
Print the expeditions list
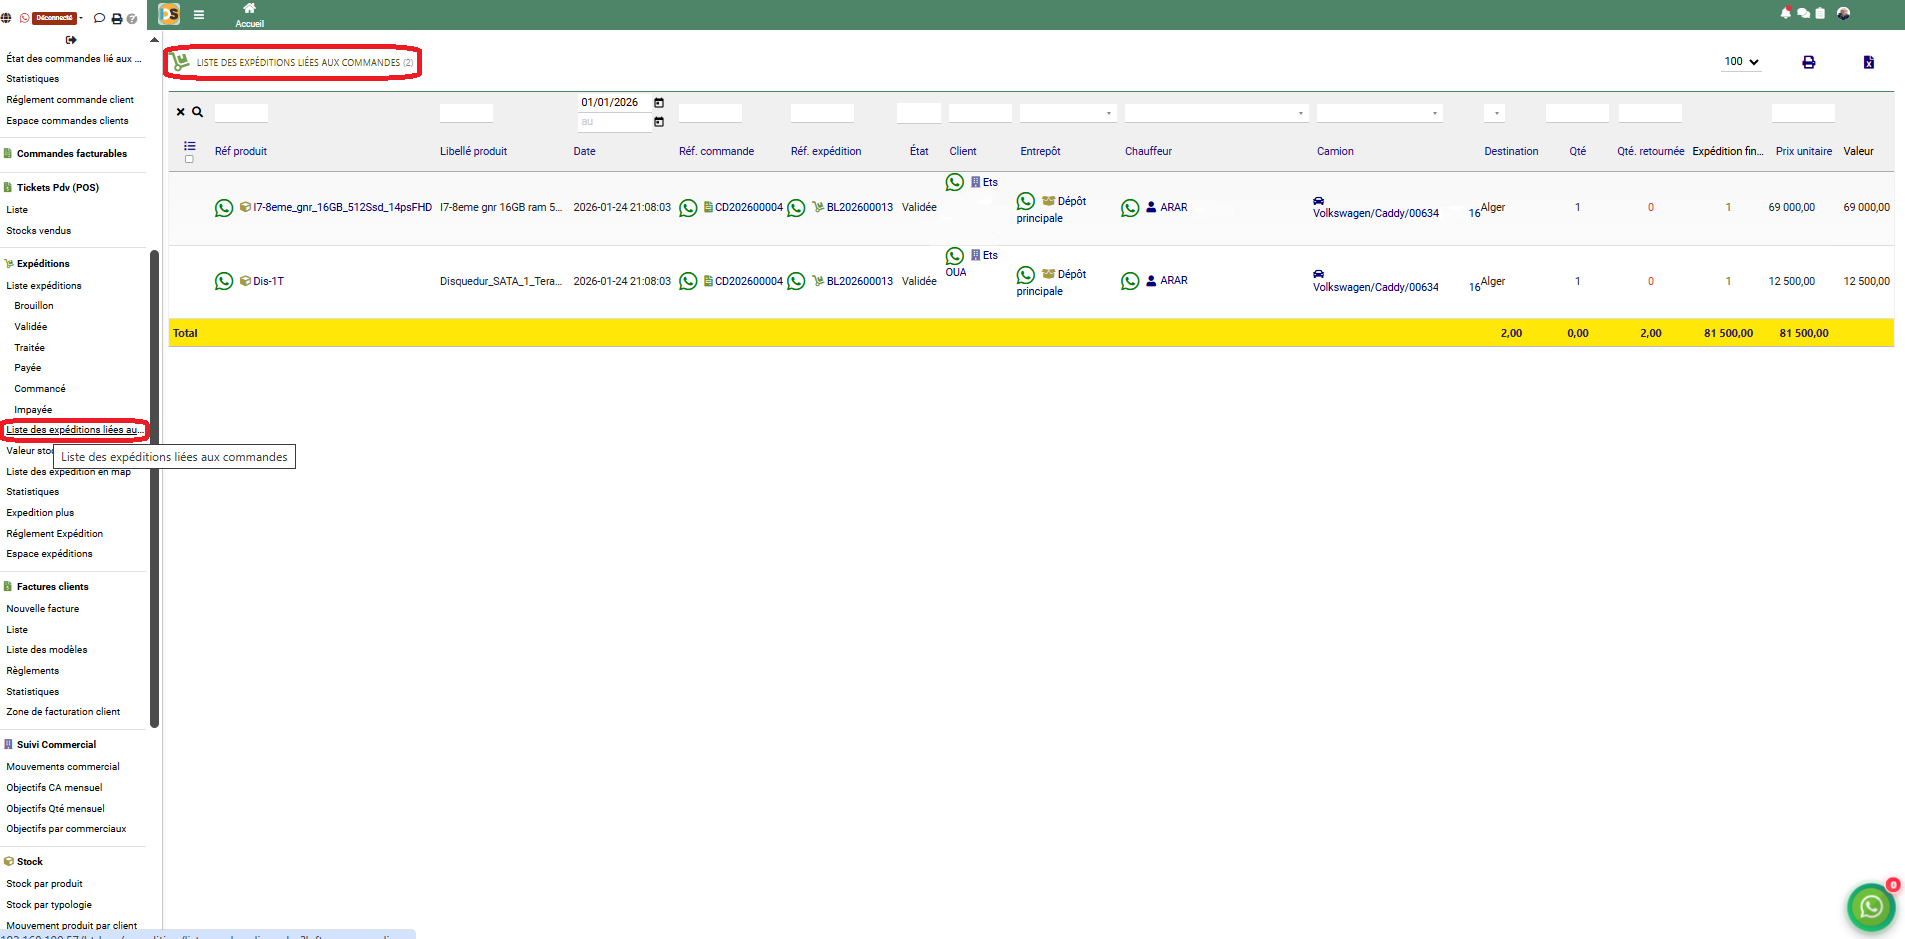click(1808, 62)
